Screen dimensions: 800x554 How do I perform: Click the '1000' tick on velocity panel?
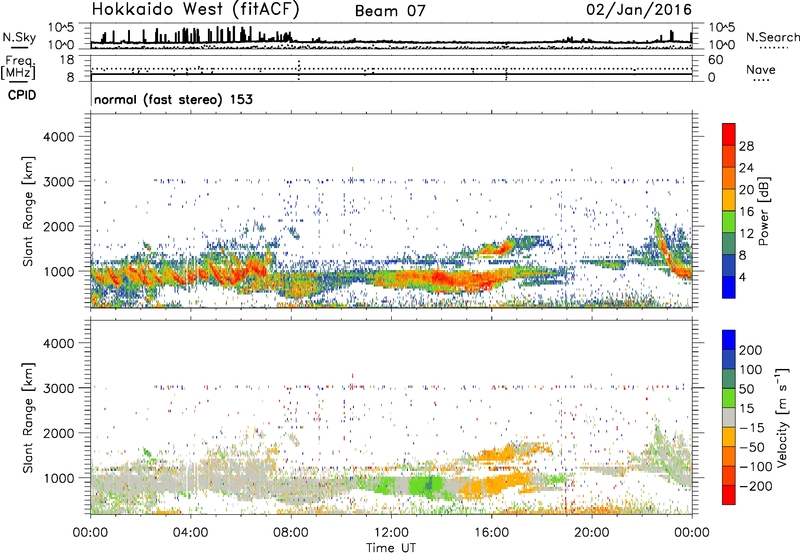[x=58, y=478]
